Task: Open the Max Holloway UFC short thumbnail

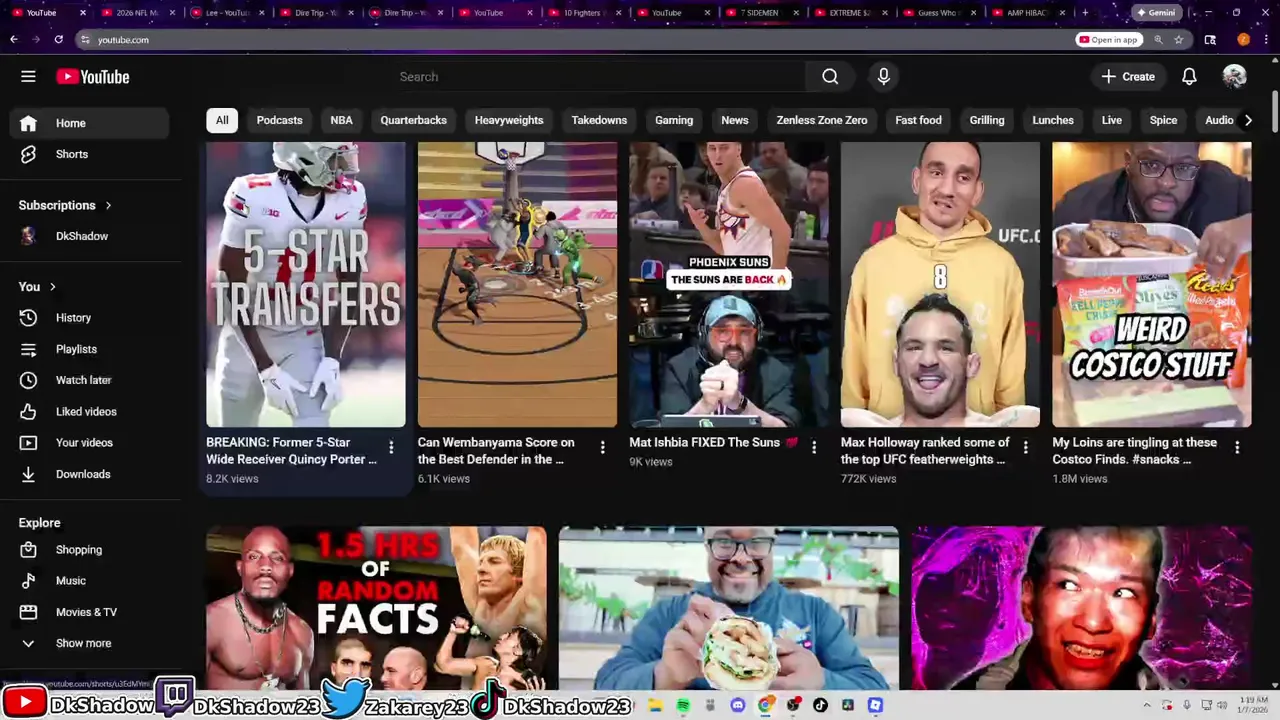Action: (940, 284)
